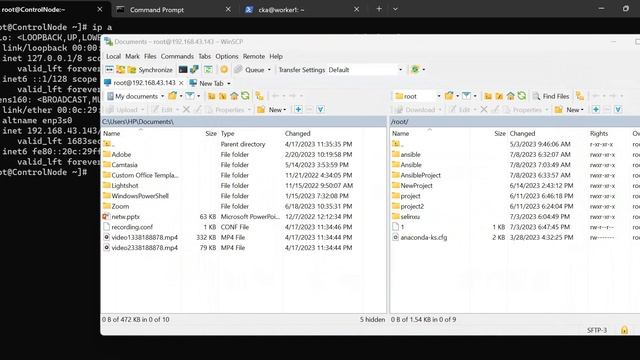Go to remote root directory icon
The image size is (640, 360).
click(499, 96)
